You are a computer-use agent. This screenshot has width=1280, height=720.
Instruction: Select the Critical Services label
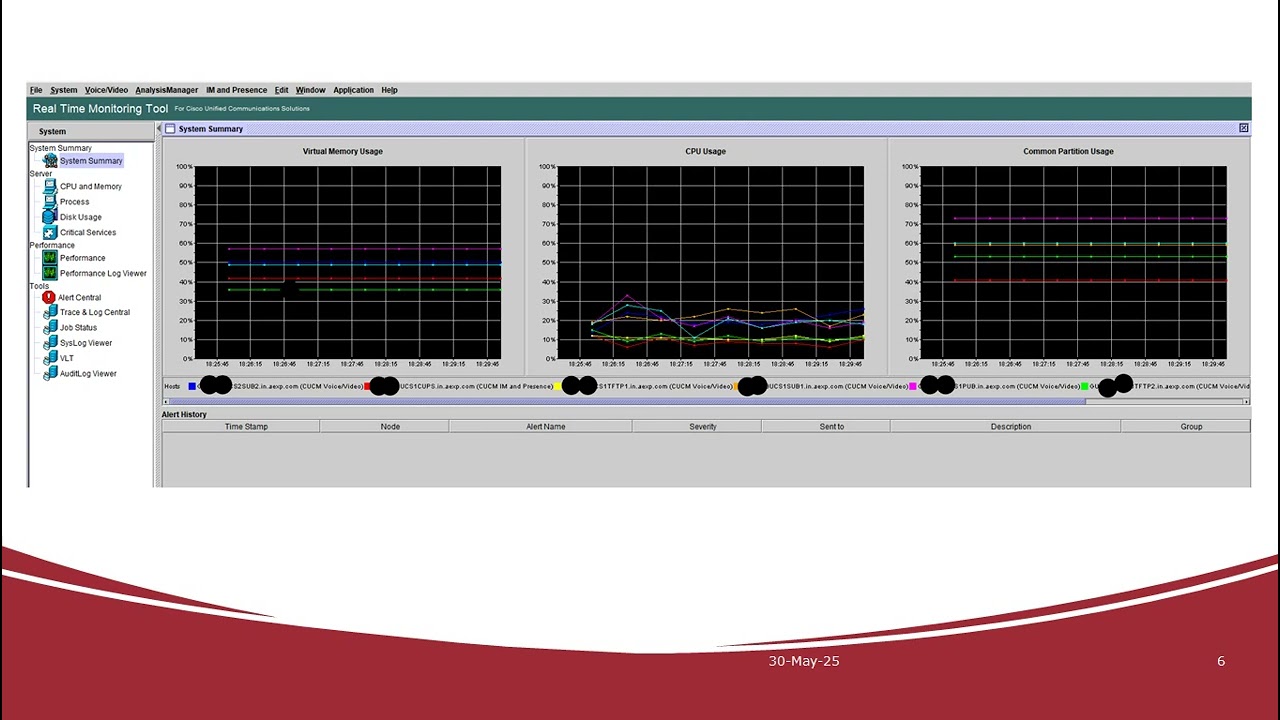click(x=88, y=232)
